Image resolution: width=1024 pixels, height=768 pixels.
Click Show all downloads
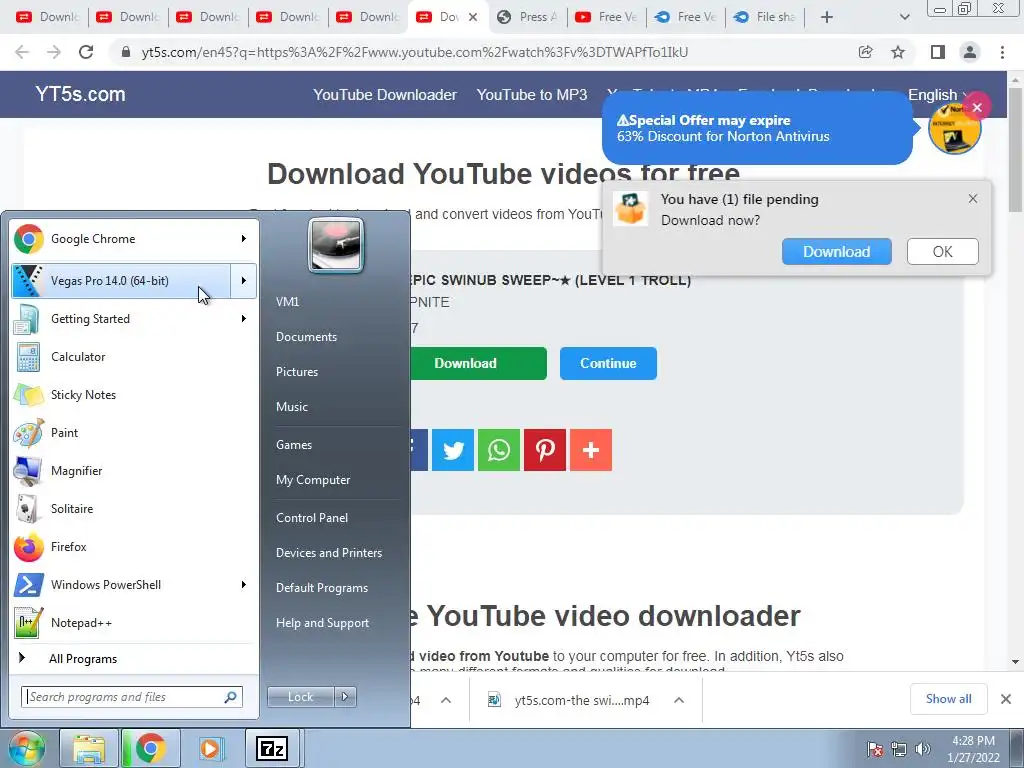coord(948,699)
